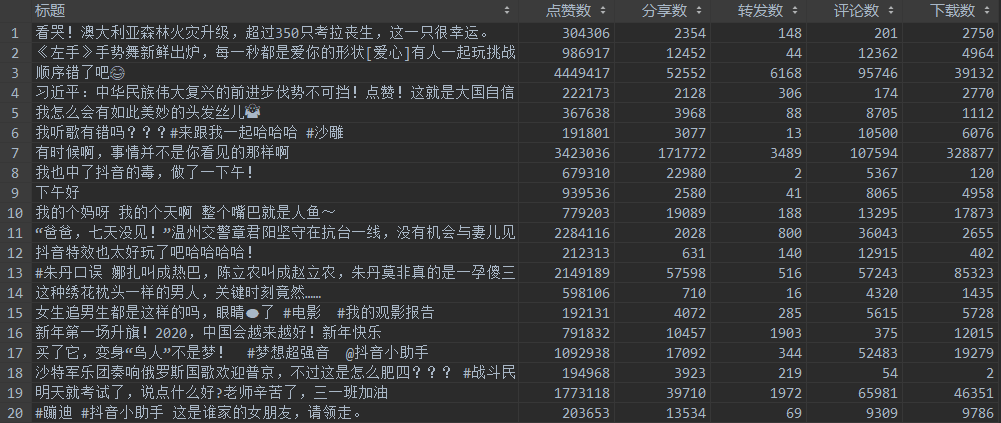Click likes value 986917
The width and height of the screenshot is (1001, 423).
click(585, 53)
